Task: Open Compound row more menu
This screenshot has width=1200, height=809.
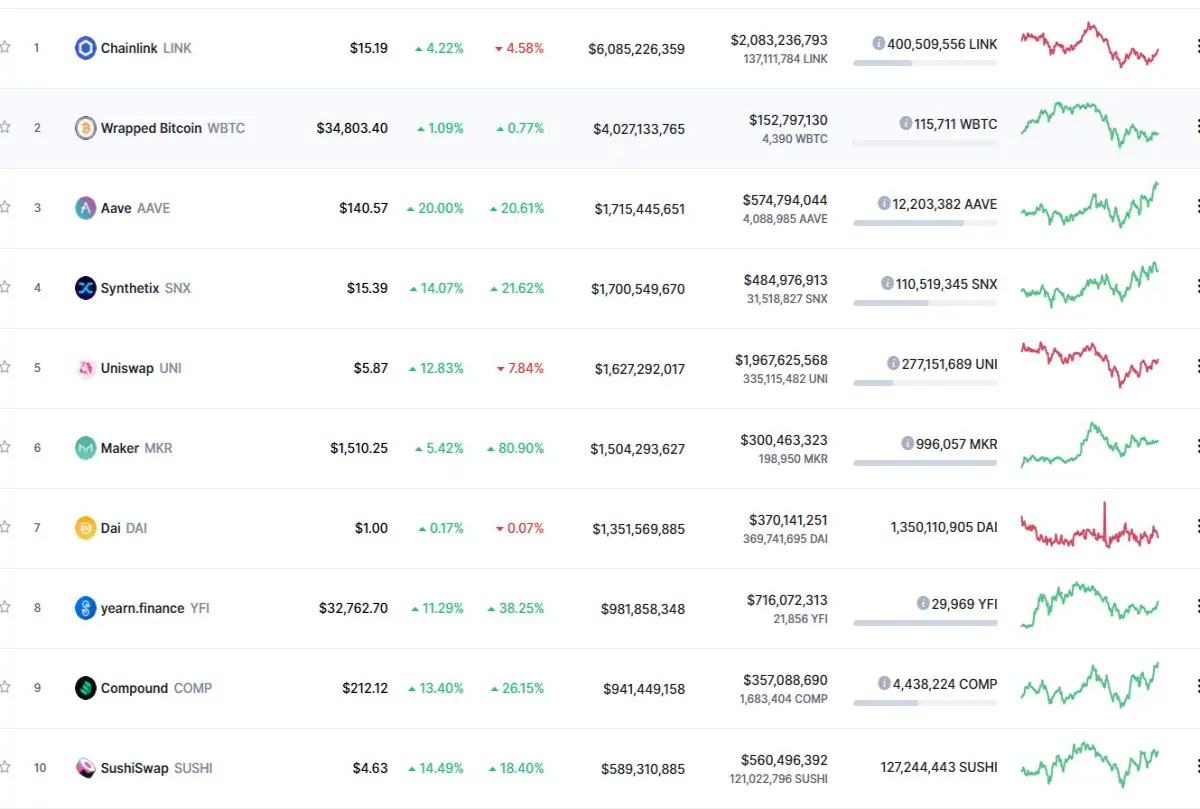Action: point(1196,687)
